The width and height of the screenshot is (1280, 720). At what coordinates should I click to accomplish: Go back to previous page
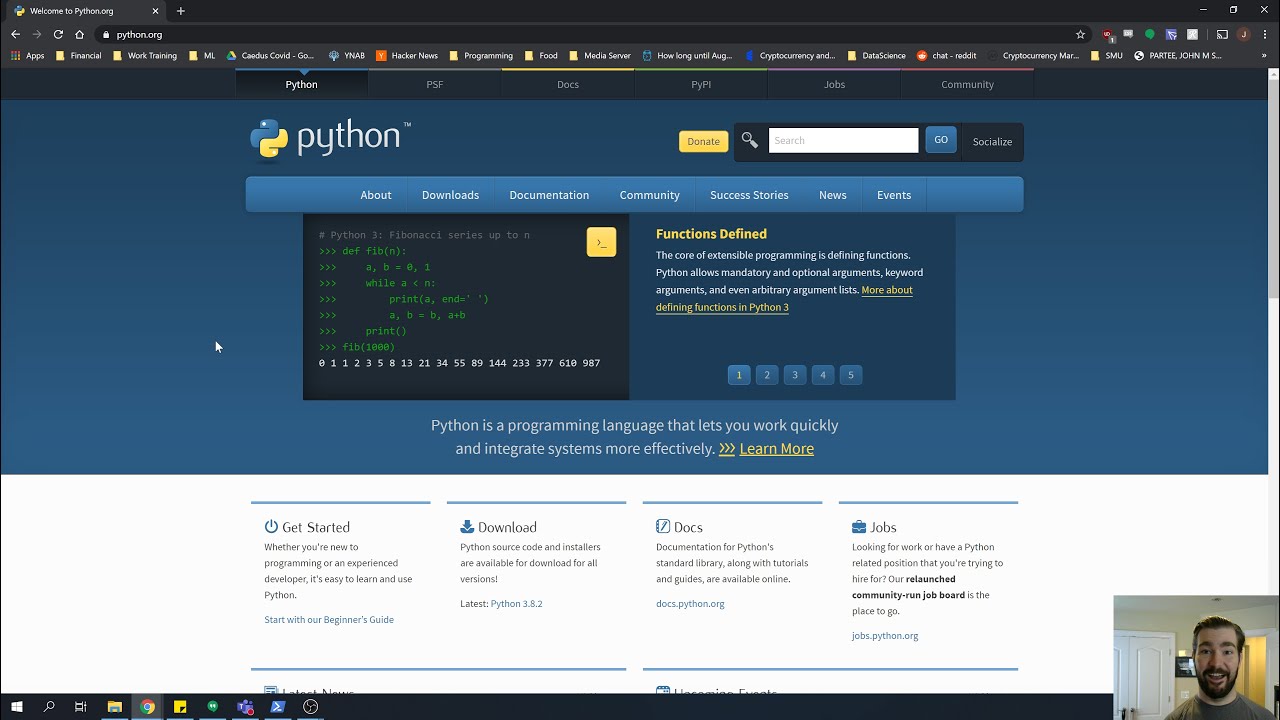click(15, 34)
